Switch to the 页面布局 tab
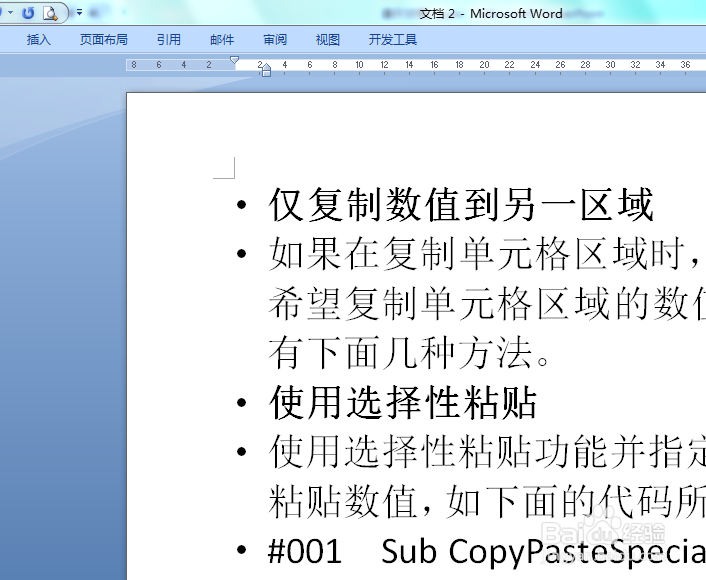 pos(104,40)
